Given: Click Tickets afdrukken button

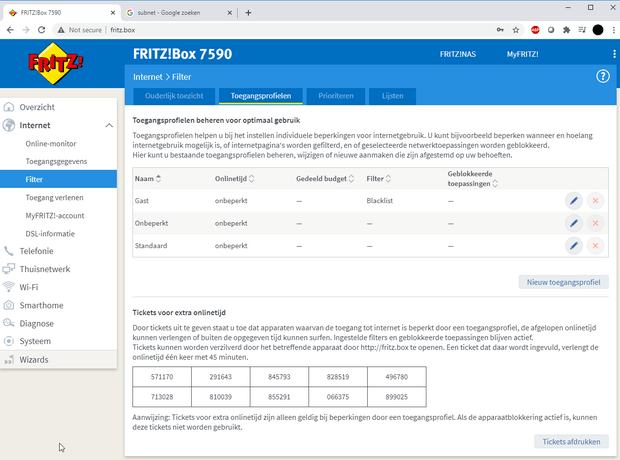Looking at the screenshot, I should pyautogui.click(x=571, y=441).
